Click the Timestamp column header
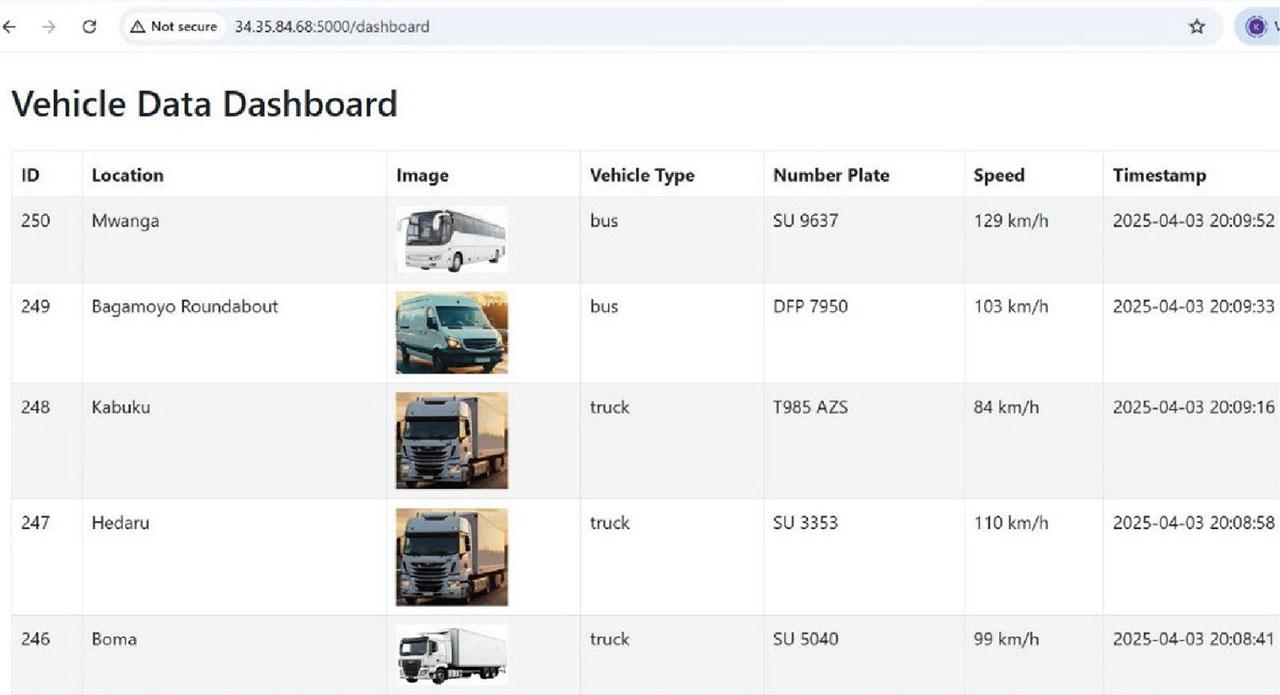Viewport: 1280px width, 695px height. pos(1159,176)
